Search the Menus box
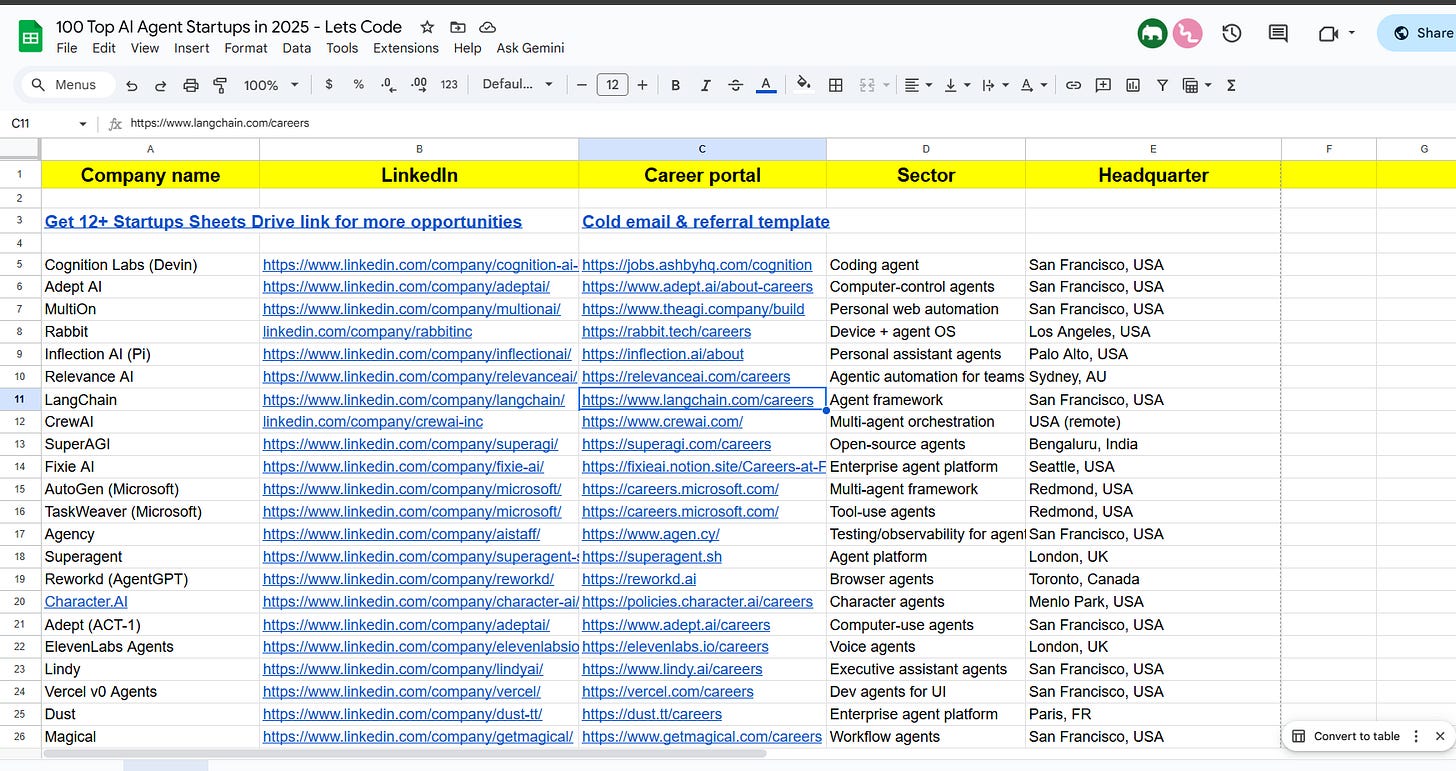Image resolution: width=1456 pixels, height=771 pixels. coord(67,85)
